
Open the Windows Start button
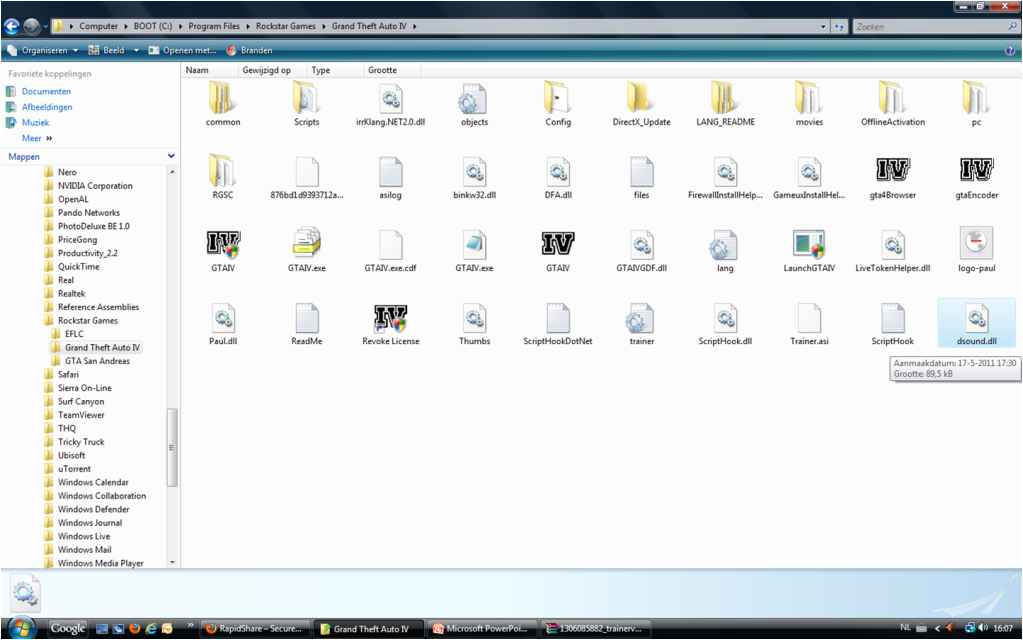[x=22, y=628]
